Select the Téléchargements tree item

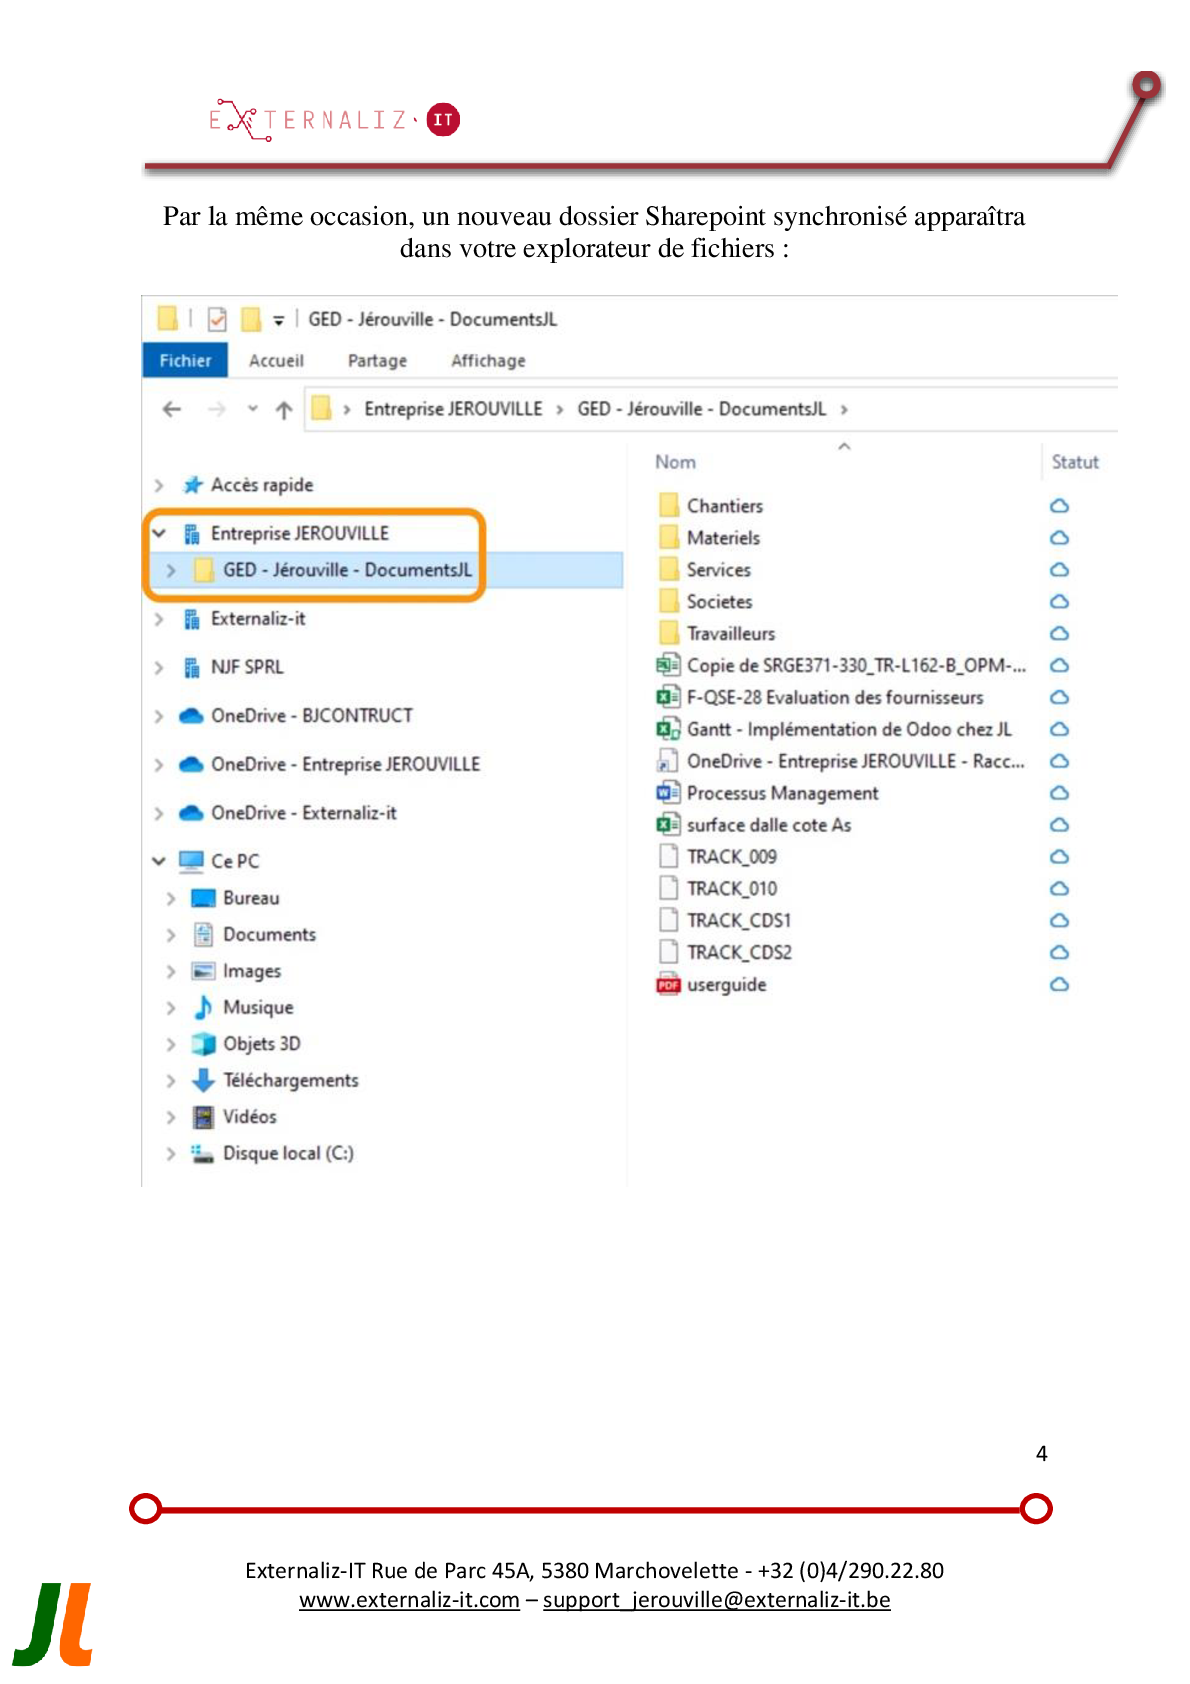[x=291, y=1081]
